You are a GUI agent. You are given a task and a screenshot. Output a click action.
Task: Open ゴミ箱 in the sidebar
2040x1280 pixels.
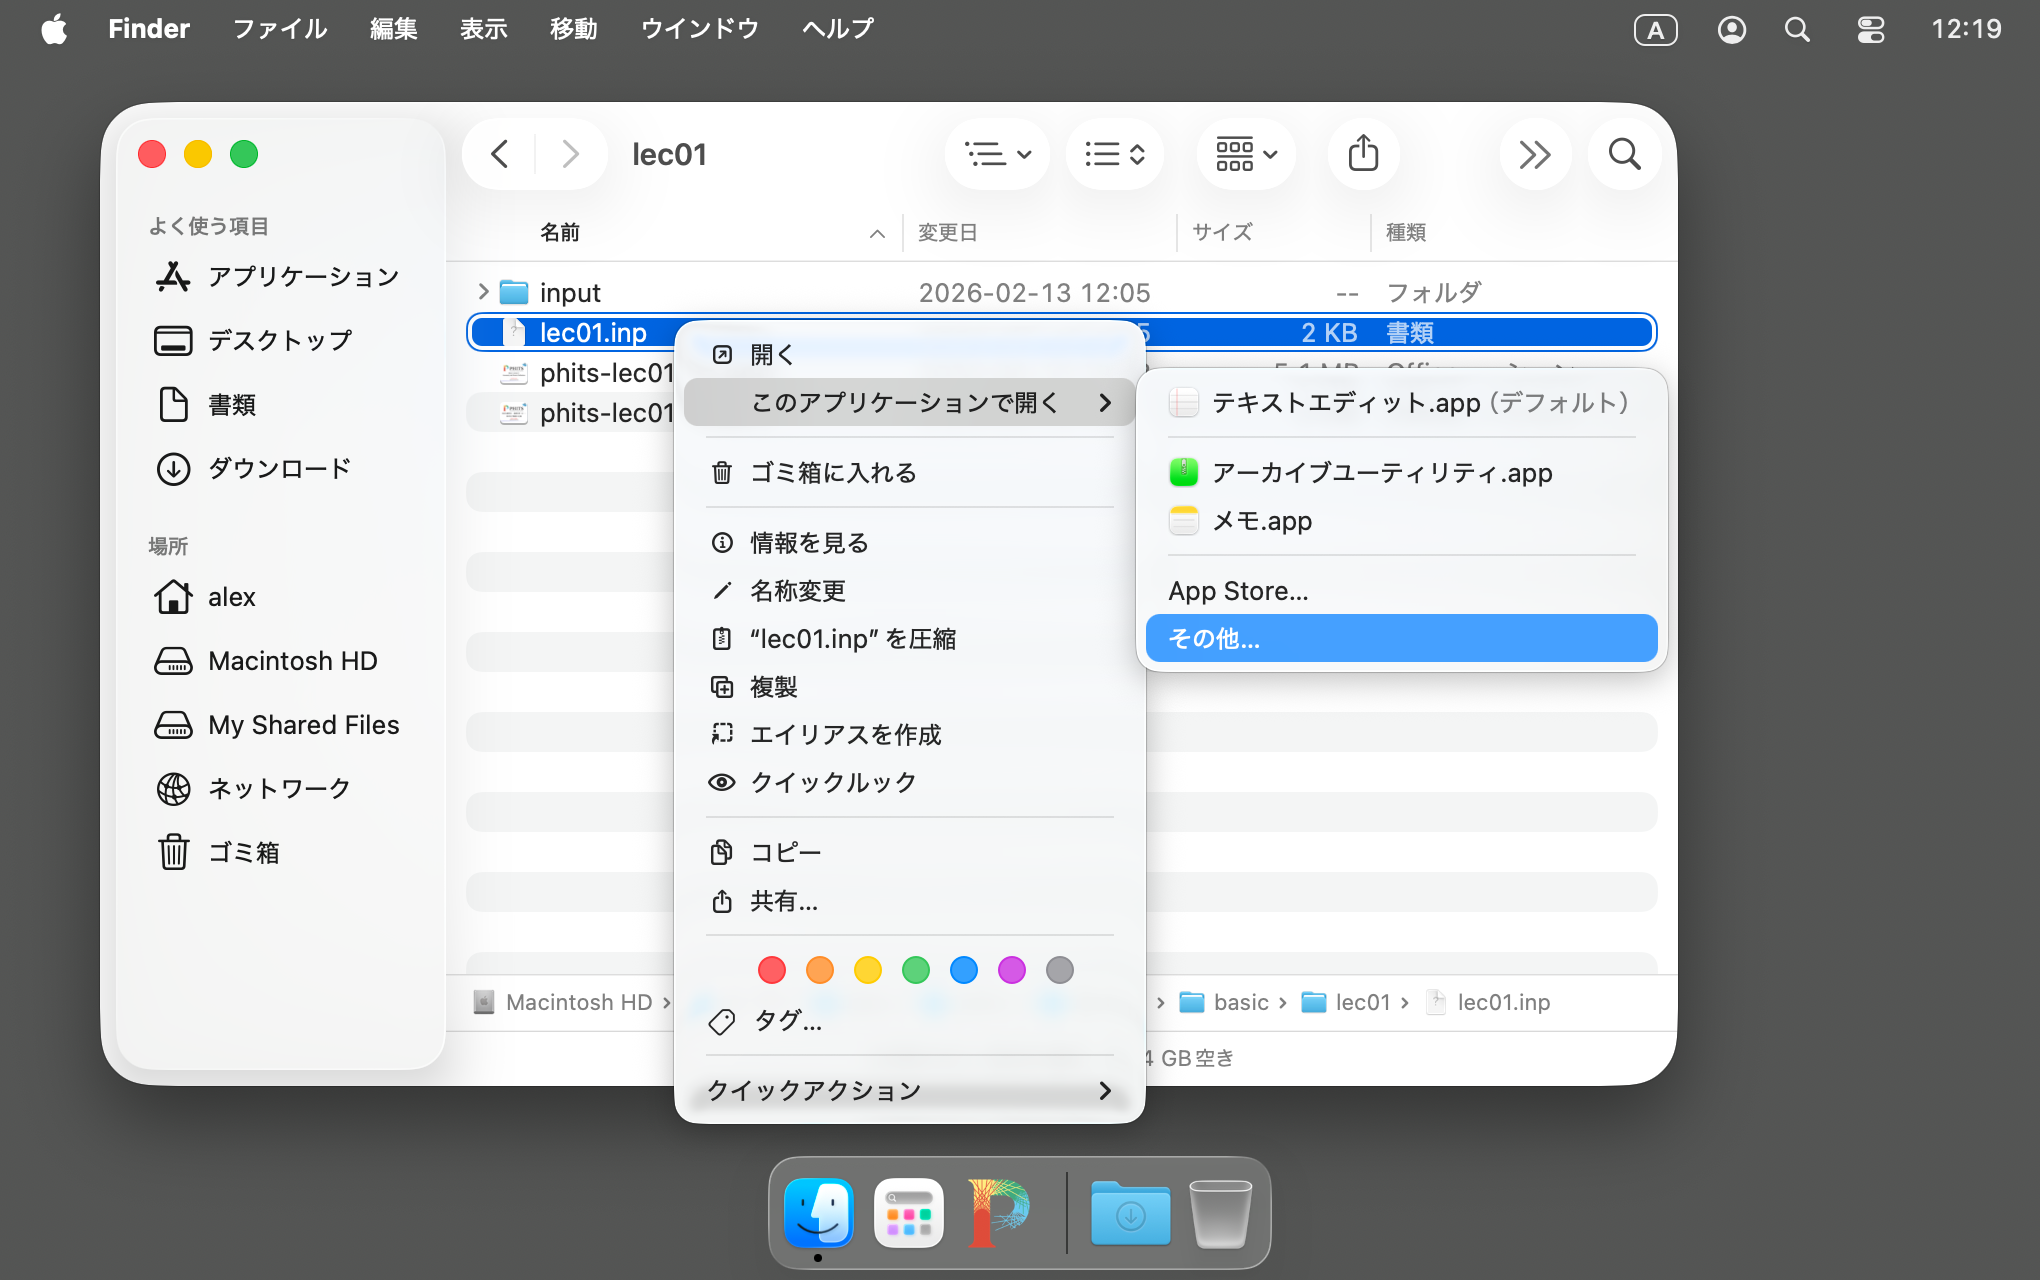(243, 852)
